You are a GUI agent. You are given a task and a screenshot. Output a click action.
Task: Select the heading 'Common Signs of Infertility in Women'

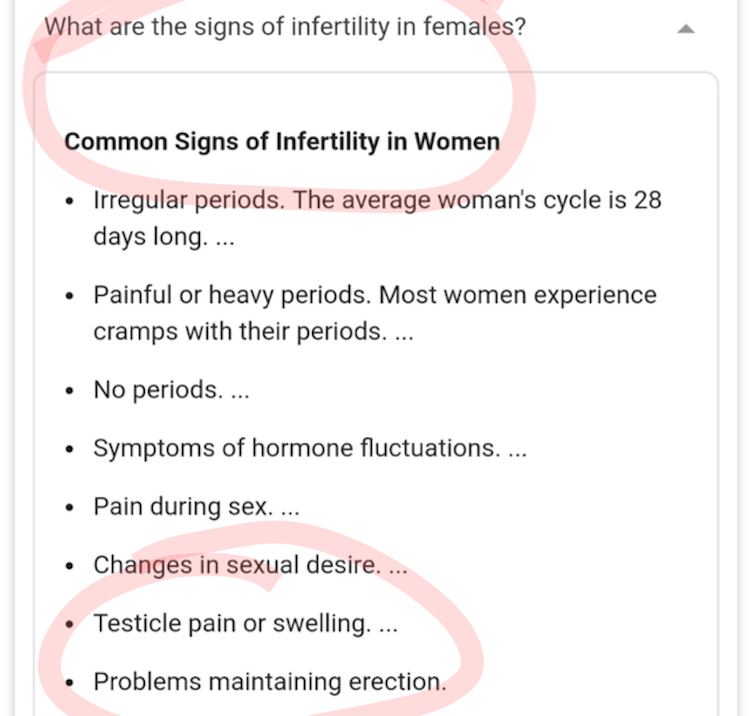click(281, 141)
